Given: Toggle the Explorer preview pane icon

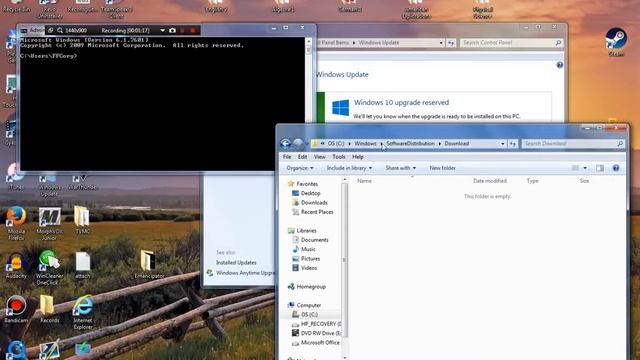Looking at the screenshot, I should [x=600, y=168].
